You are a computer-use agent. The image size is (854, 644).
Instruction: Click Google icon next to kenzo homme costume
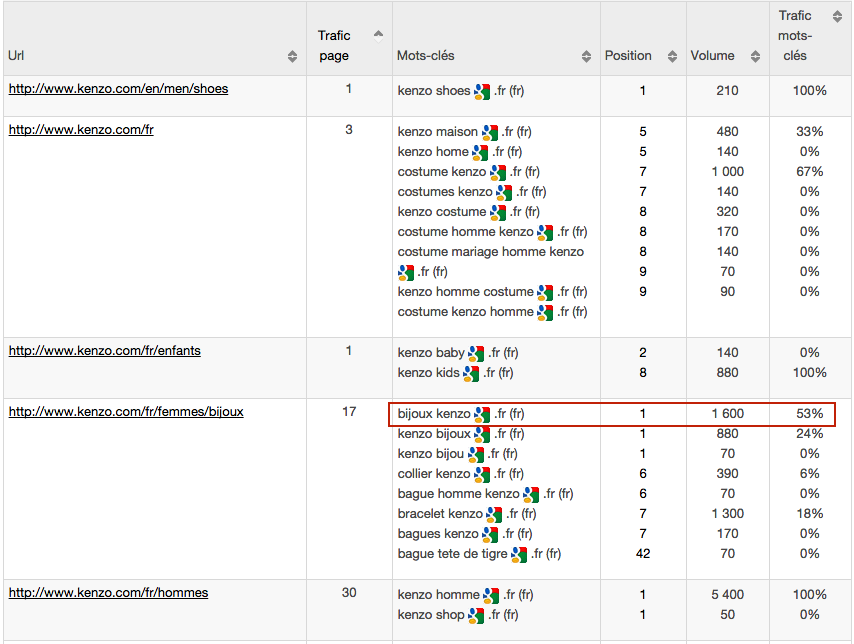(545, 293)
